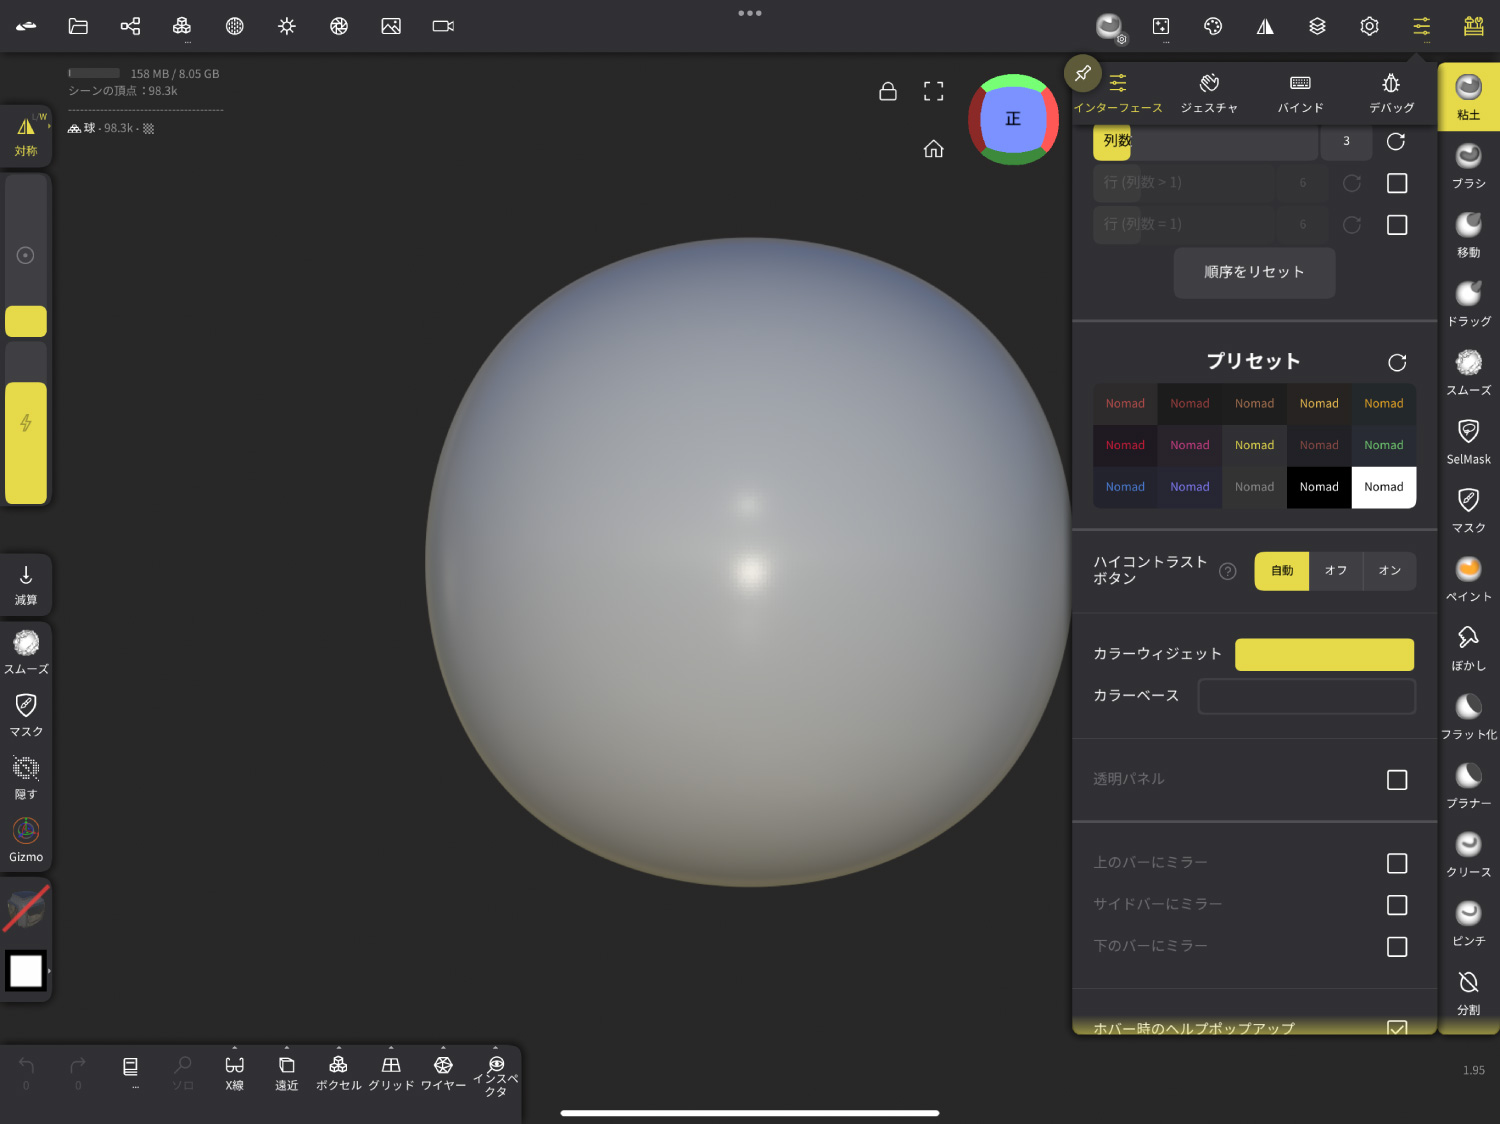Set ハイコントラストボタン to オン

(x=1389, y=571)
